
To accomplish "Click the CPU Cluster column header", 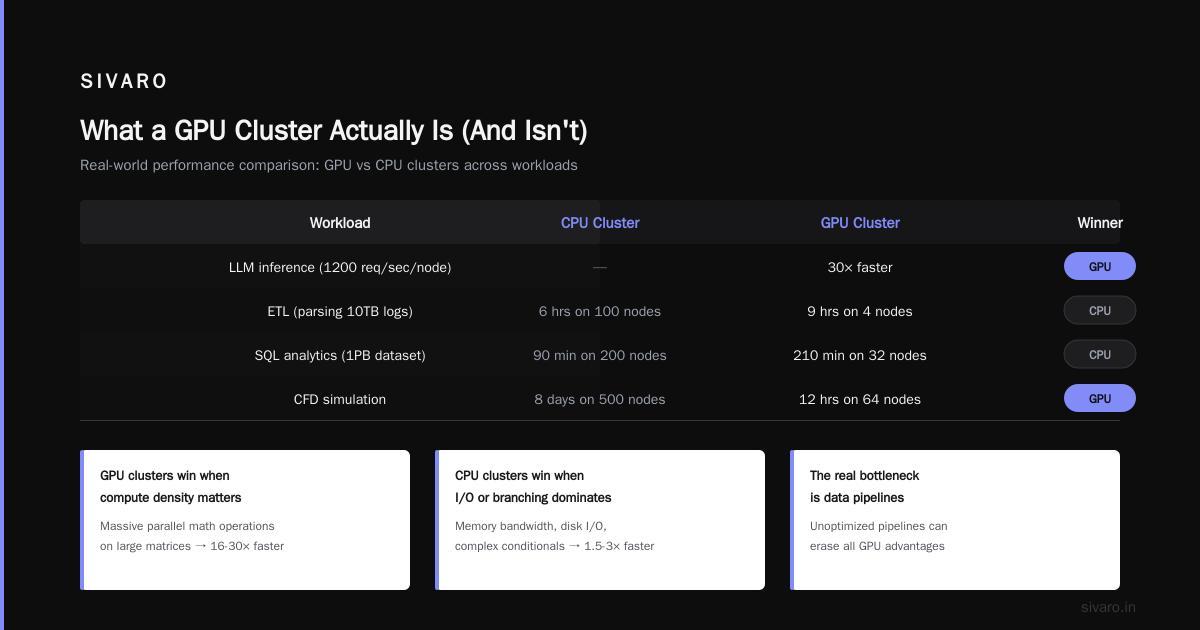I will (600, 223).
